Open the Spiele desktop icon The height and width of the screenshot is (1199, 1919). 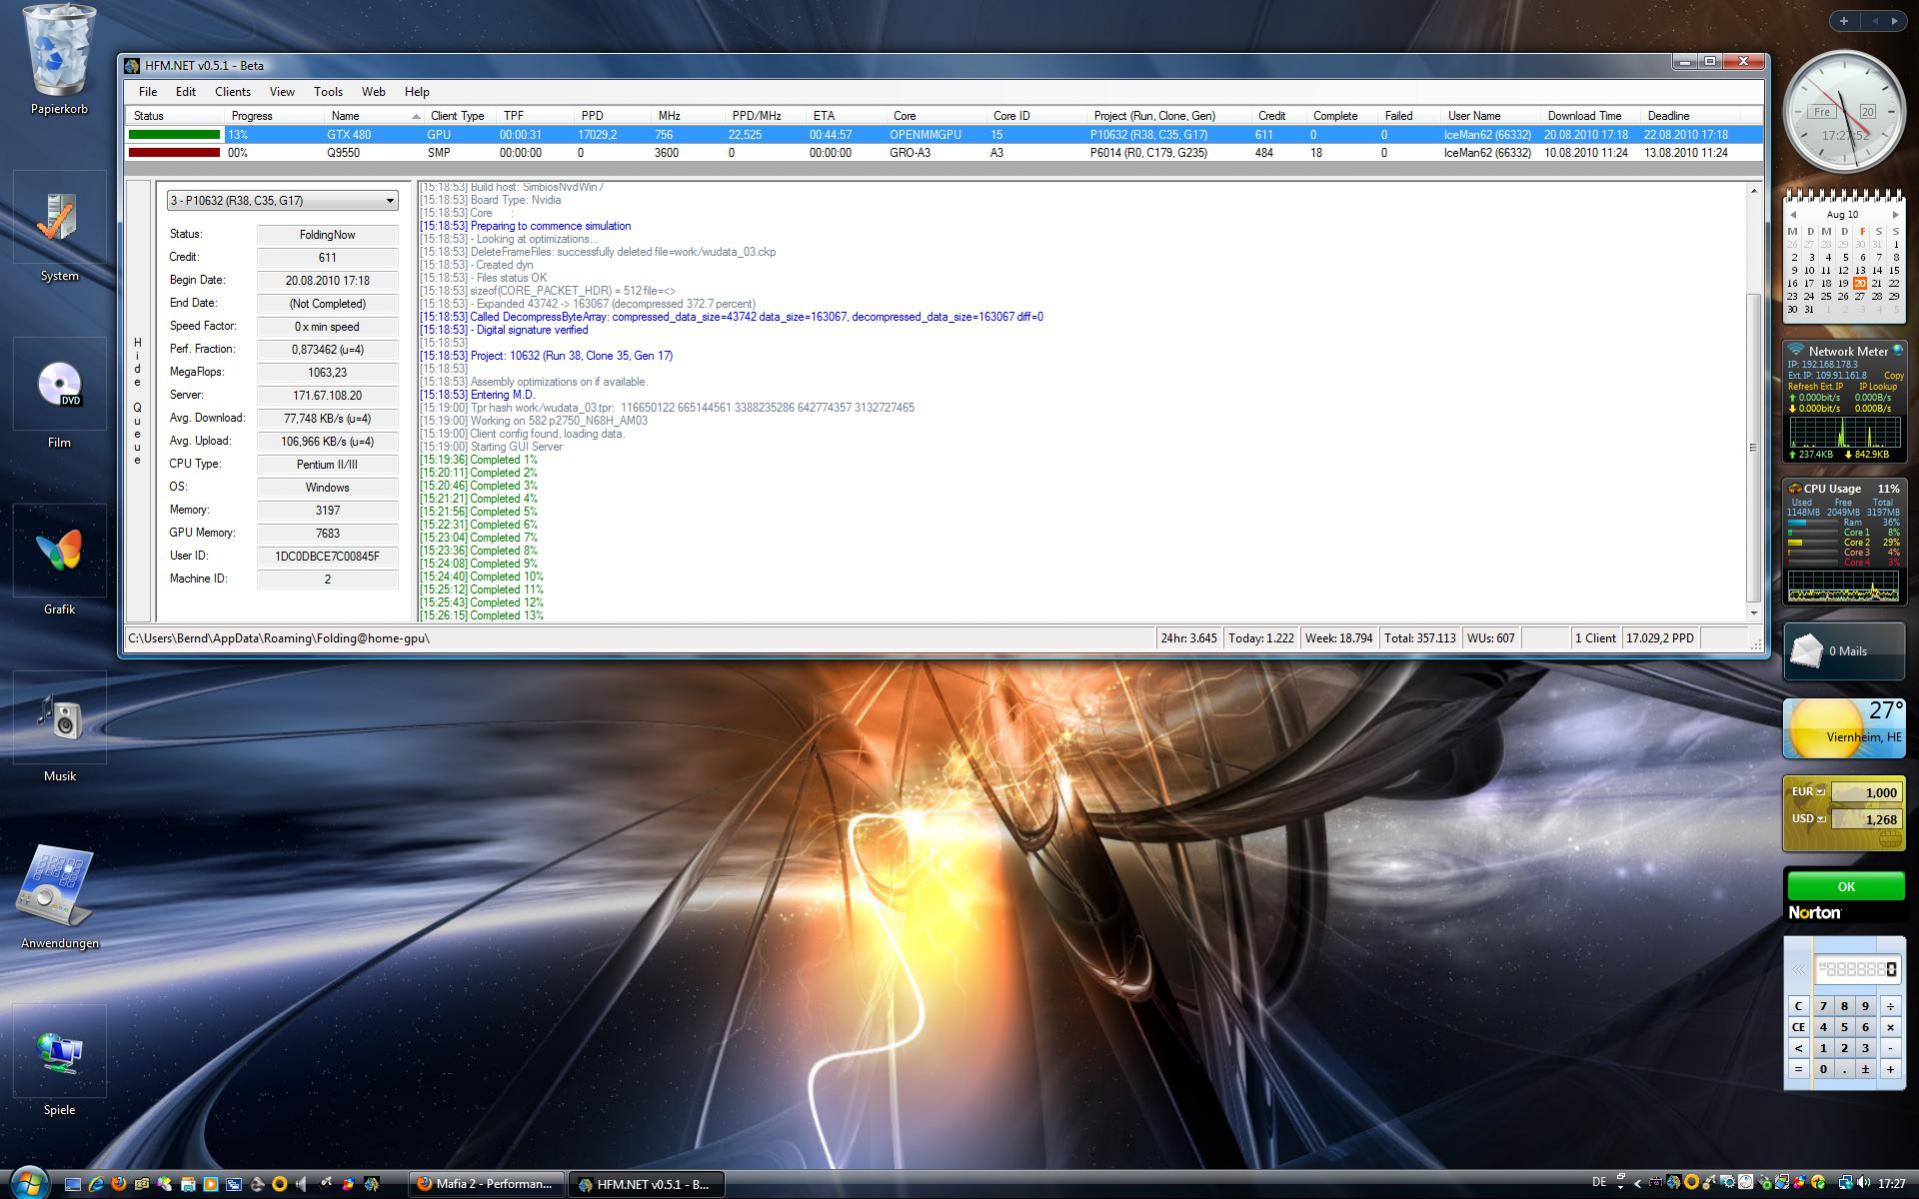(x=59, y=1062)
